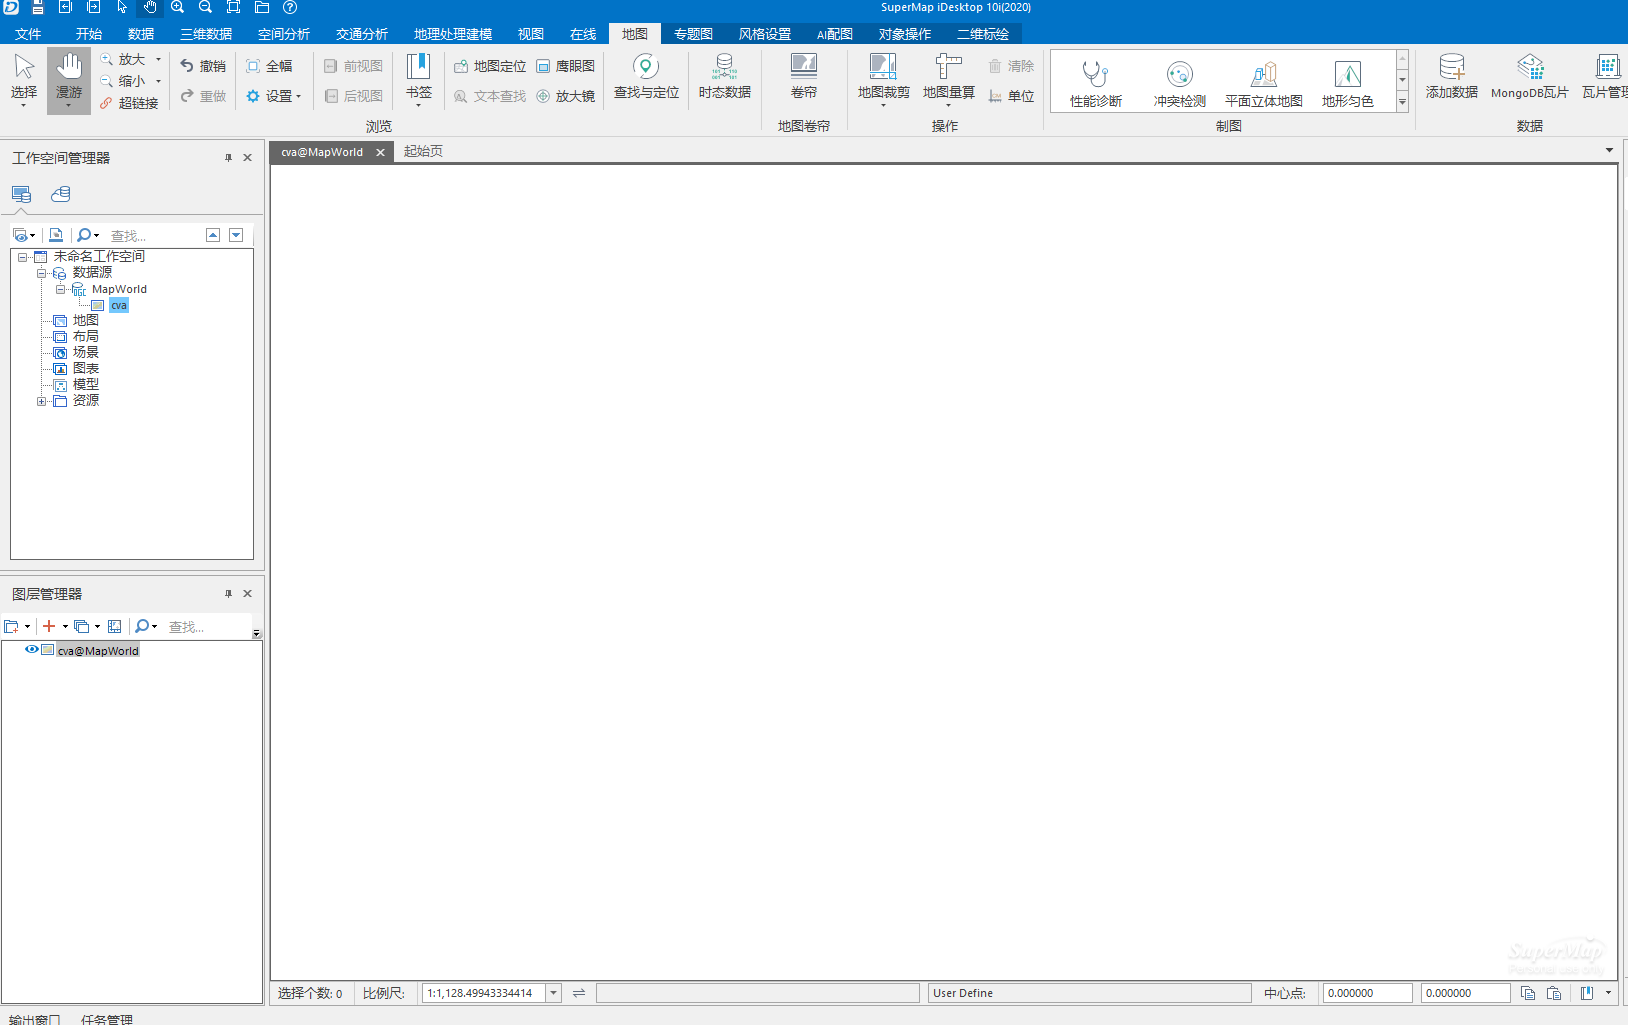Click the 单位 units button
Viewport: 1628px width, 1025px height.
click(1011, 96)
